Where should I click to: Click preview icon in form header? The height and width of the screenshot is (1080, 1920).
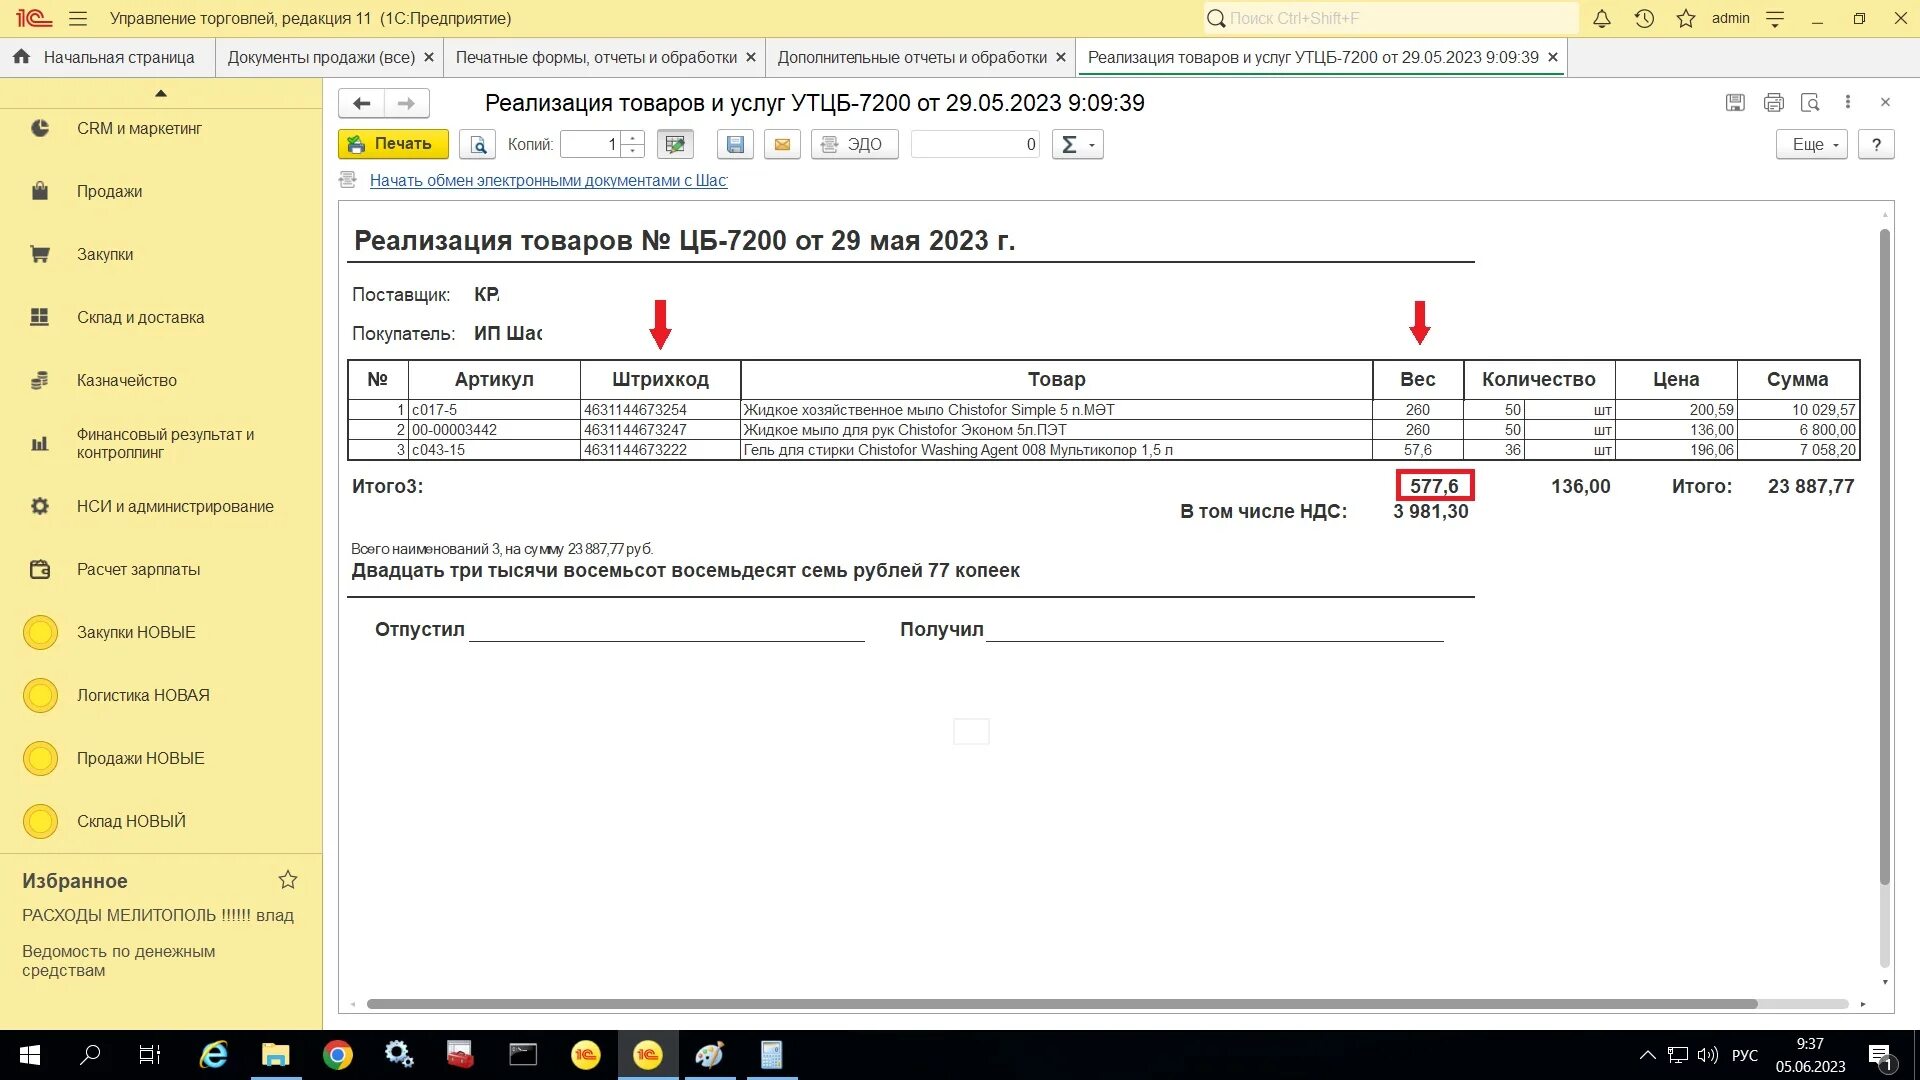1810,102
